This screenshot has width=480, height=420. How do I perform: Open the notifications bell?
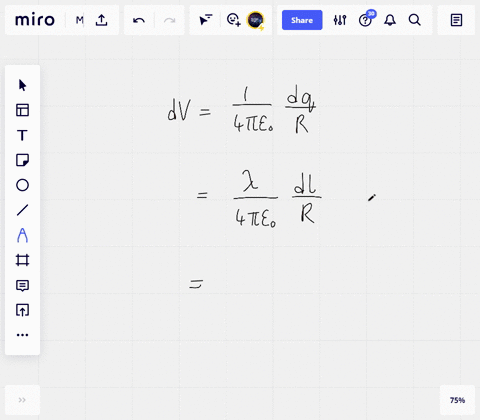tap(390, 20)
